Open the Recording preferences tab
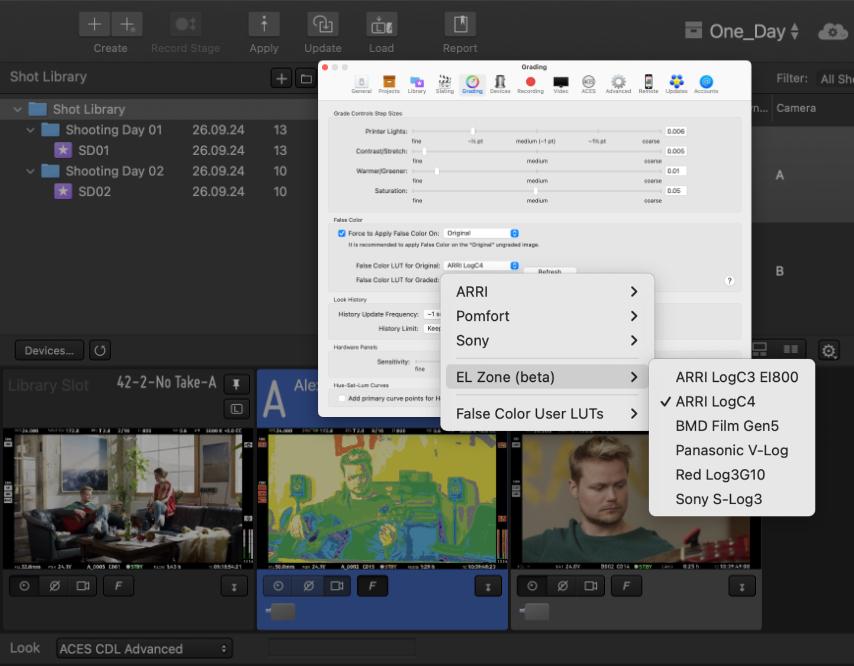The height and width of the screenshot is (666, 854). point(530,84)
